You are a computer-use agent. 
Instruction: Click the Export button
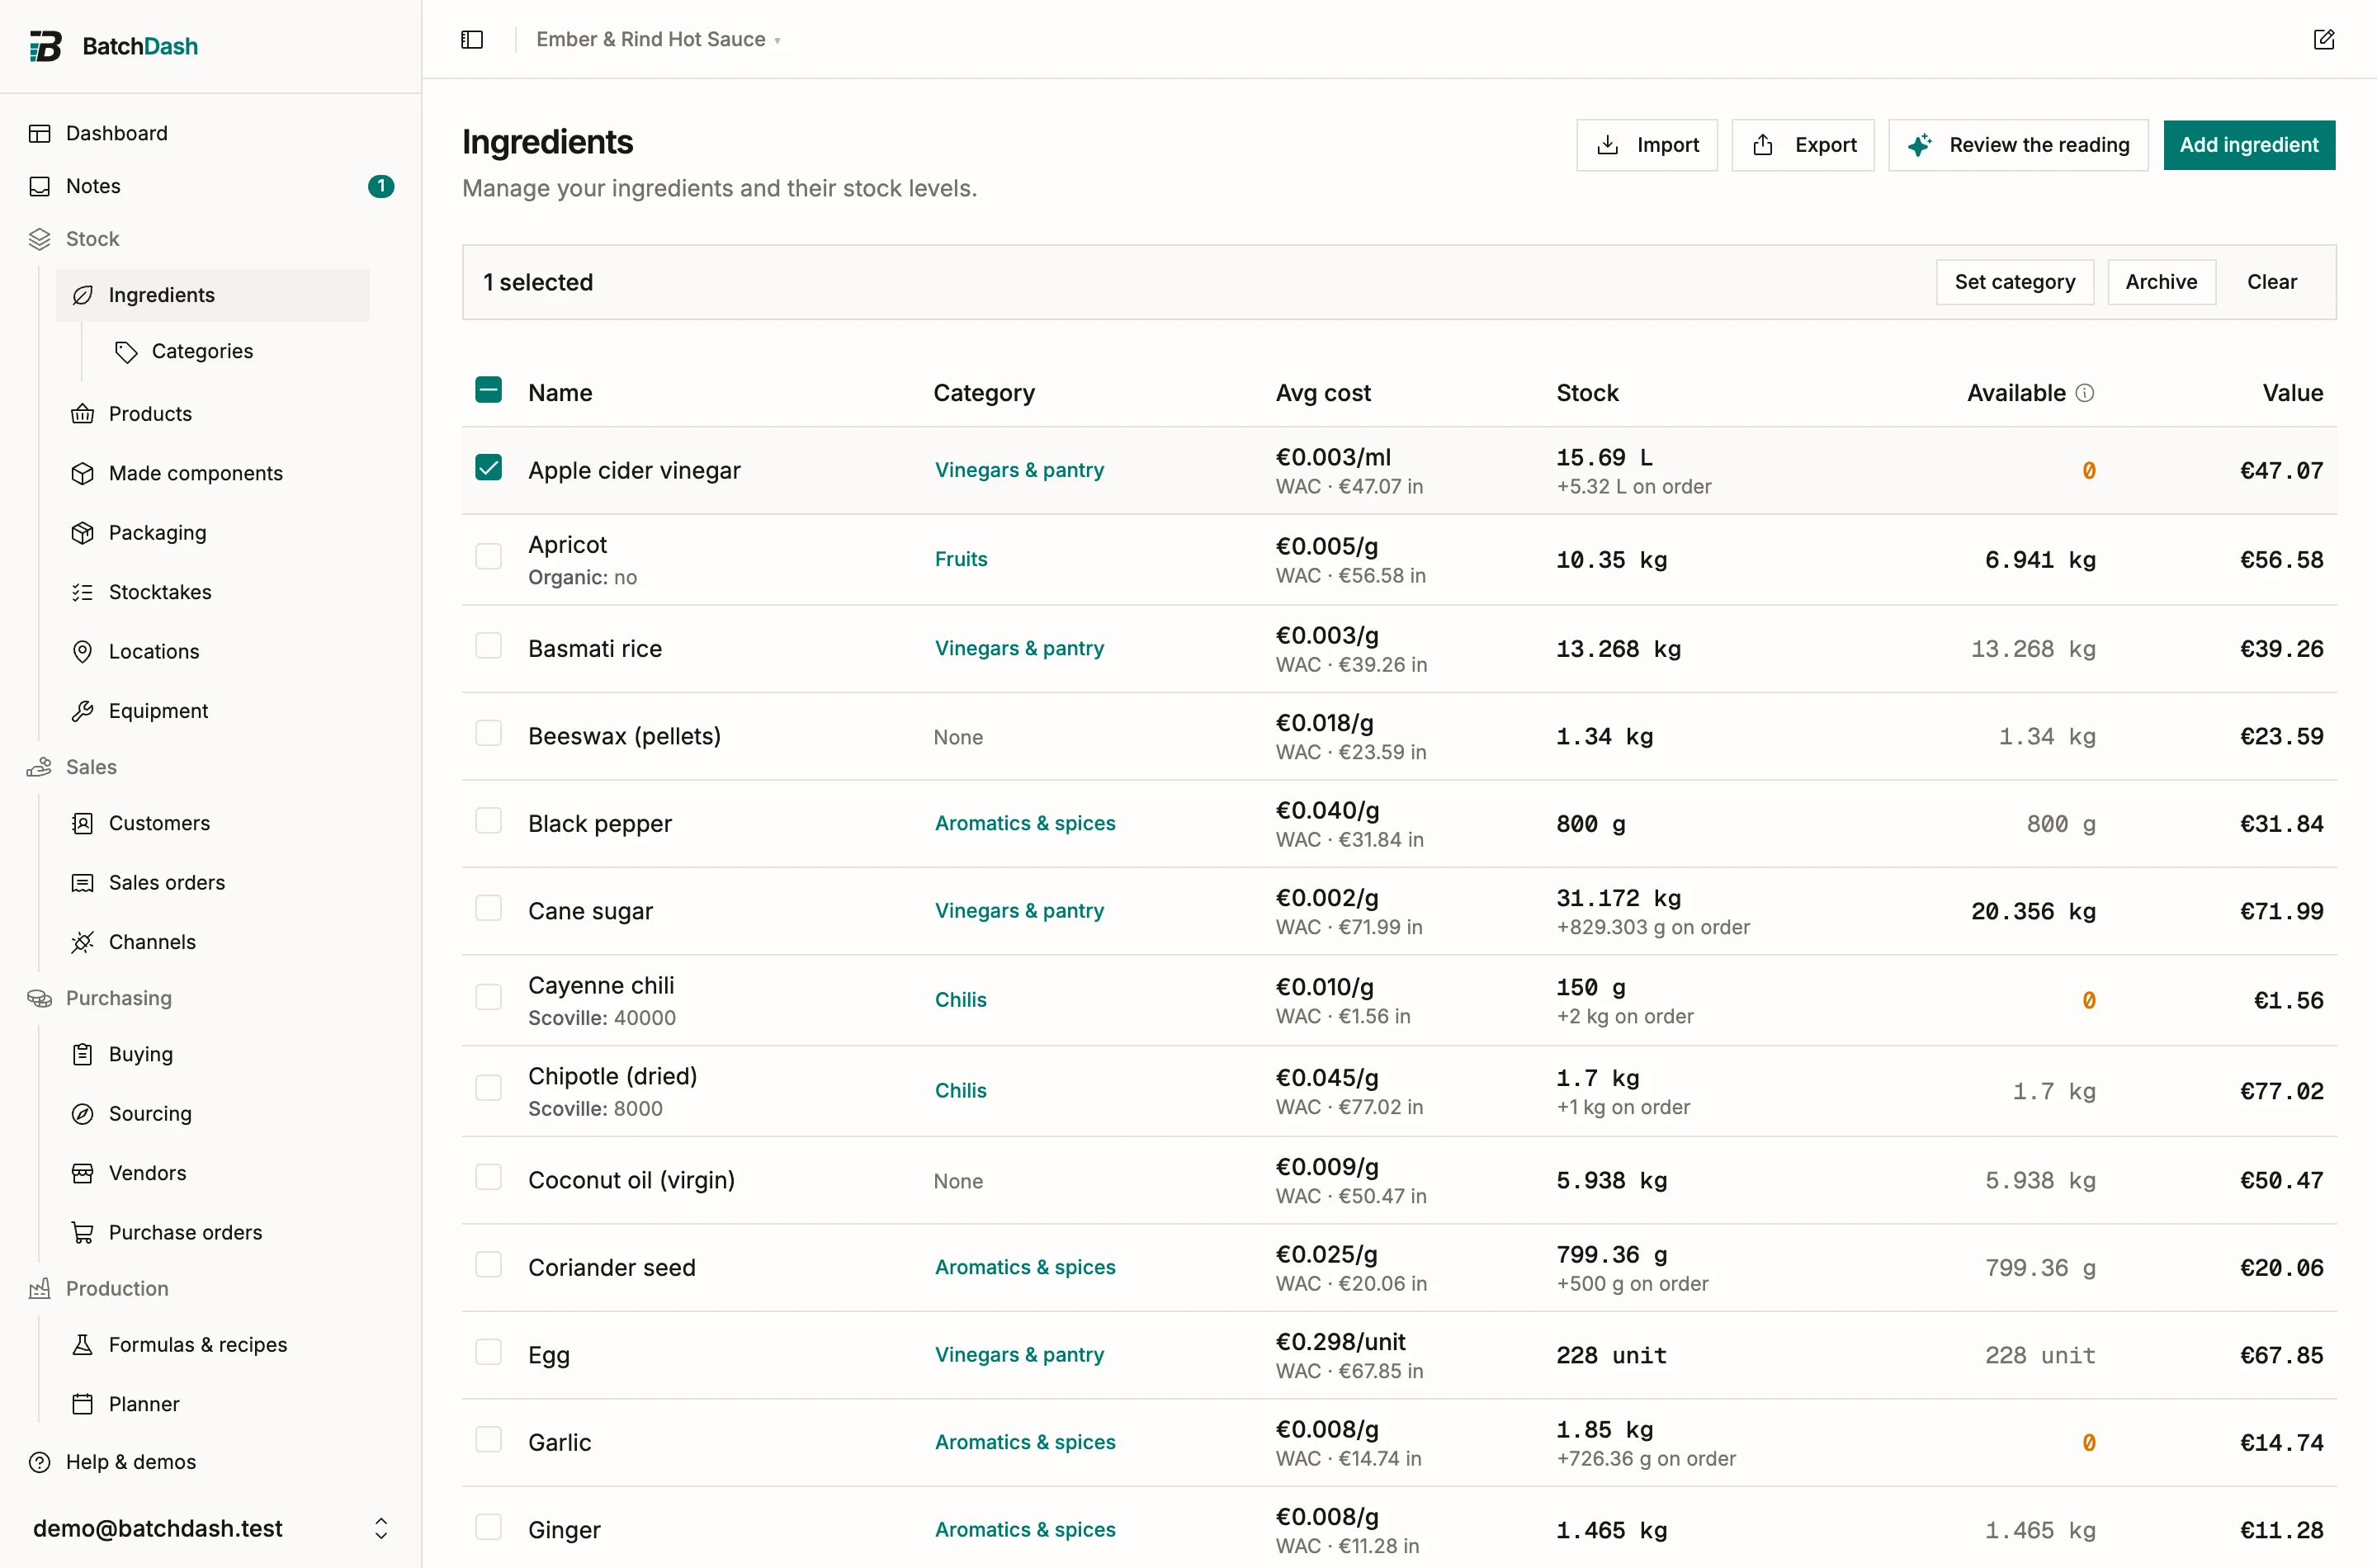point(1802,145)
